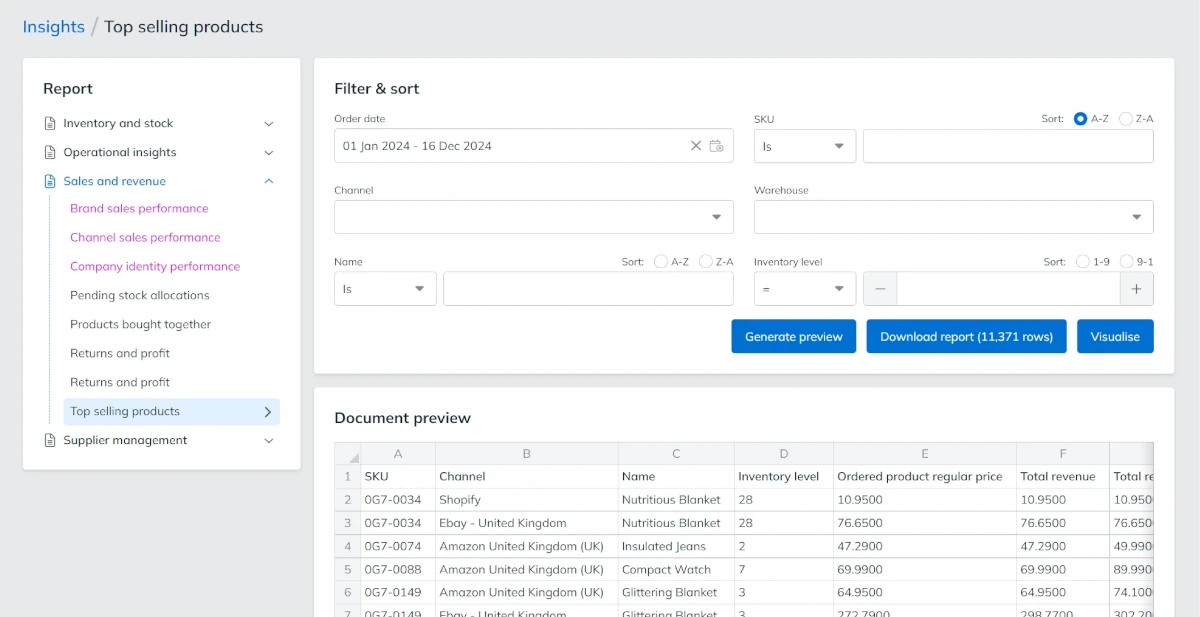The width and height of the screenshot is (1200, 617).
Task: Select column F header in preview
Action: coord(1063,454)
